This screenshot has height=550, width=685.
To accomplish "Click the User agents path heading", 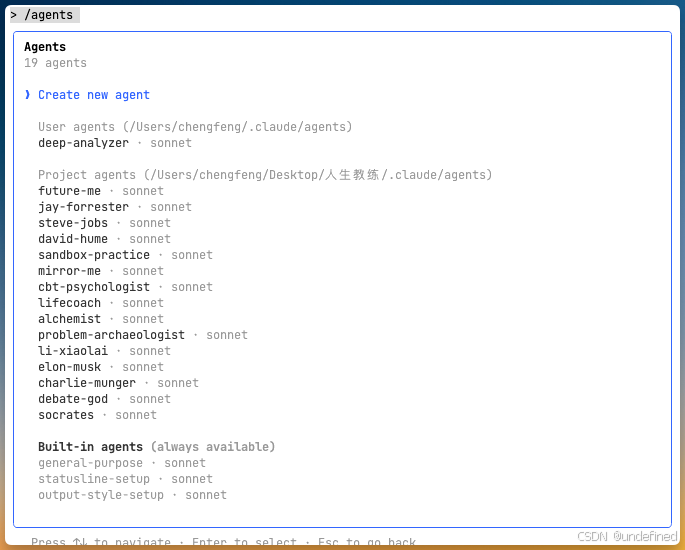I will 195,127.
